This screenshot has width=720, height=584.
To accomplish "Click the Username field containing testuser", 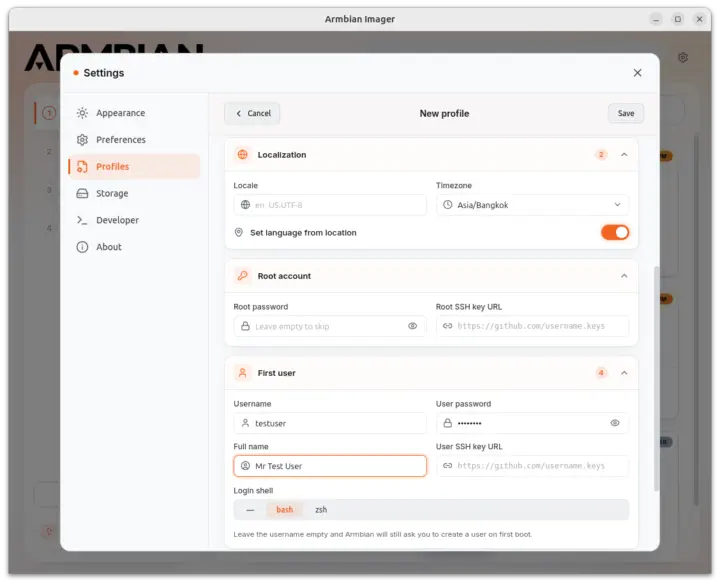I will tap(330, 423).
